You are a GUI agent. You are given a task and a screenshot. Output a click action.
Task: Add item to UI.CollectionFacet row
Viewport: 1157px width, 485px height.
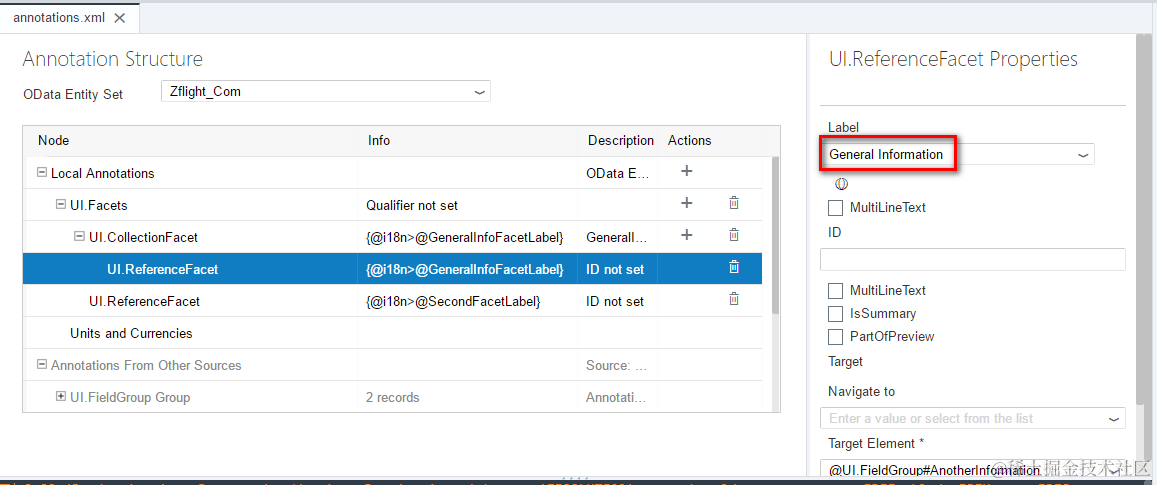point(686,235)
